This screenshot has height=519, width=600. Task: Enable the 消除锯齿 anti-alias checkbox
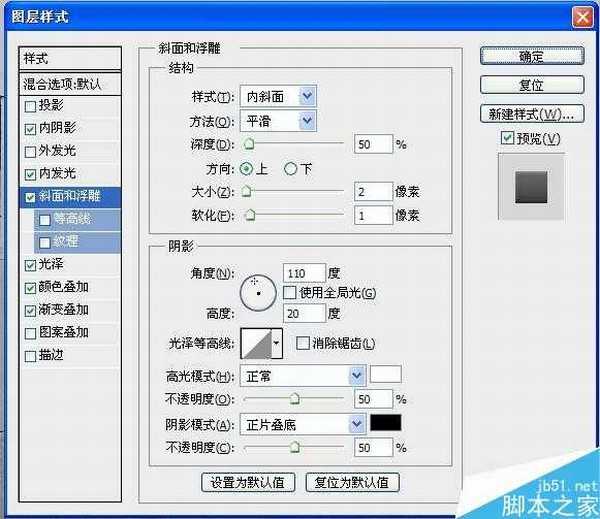click(302, 344)
